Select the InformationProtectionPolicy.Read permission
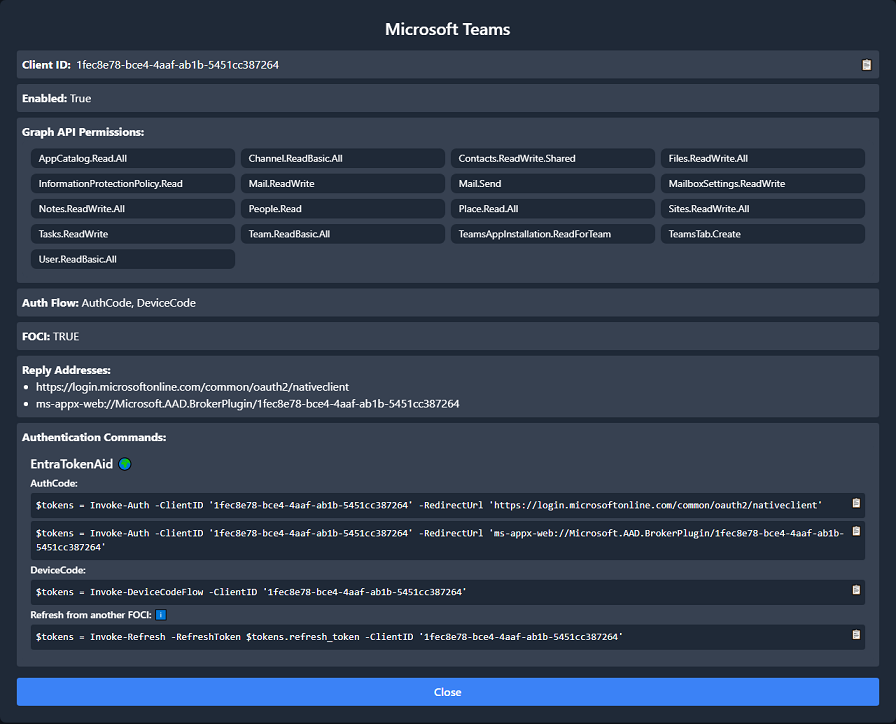Screen dimensions: 896x724 pyautogui.click(x=133, y=183)
